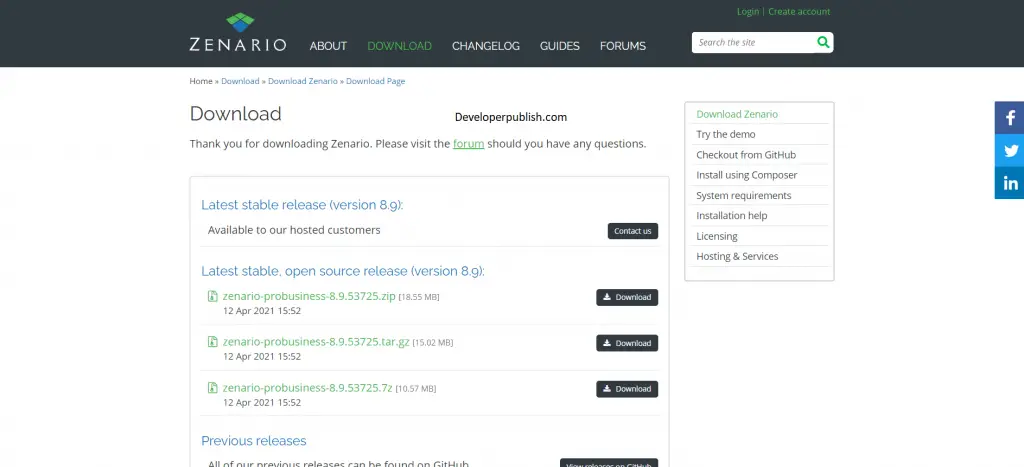Open Checkout from GitHub sidebar item
Screen dimensions: 1024x467
tap(746, 155)
